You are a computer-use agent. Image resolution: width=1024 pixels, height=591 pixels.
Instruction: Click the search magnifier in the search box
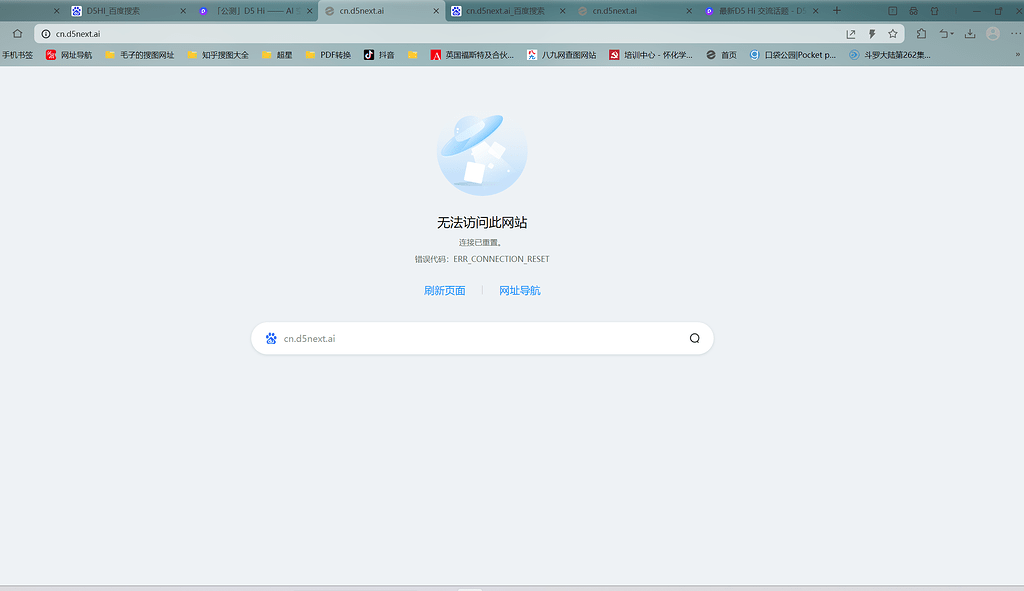click(694, 338)
